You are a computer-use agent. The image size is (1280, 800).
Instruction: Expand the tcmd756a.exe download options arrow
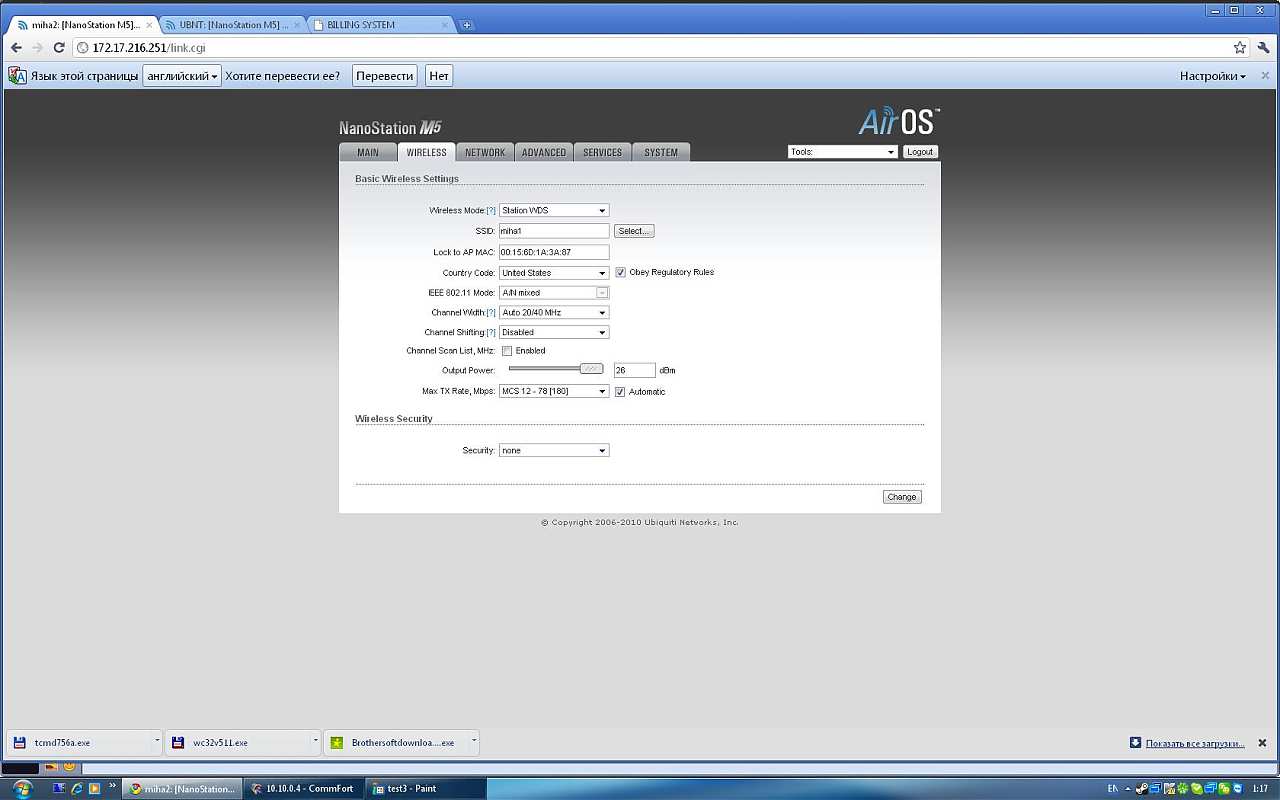point(157,743)
